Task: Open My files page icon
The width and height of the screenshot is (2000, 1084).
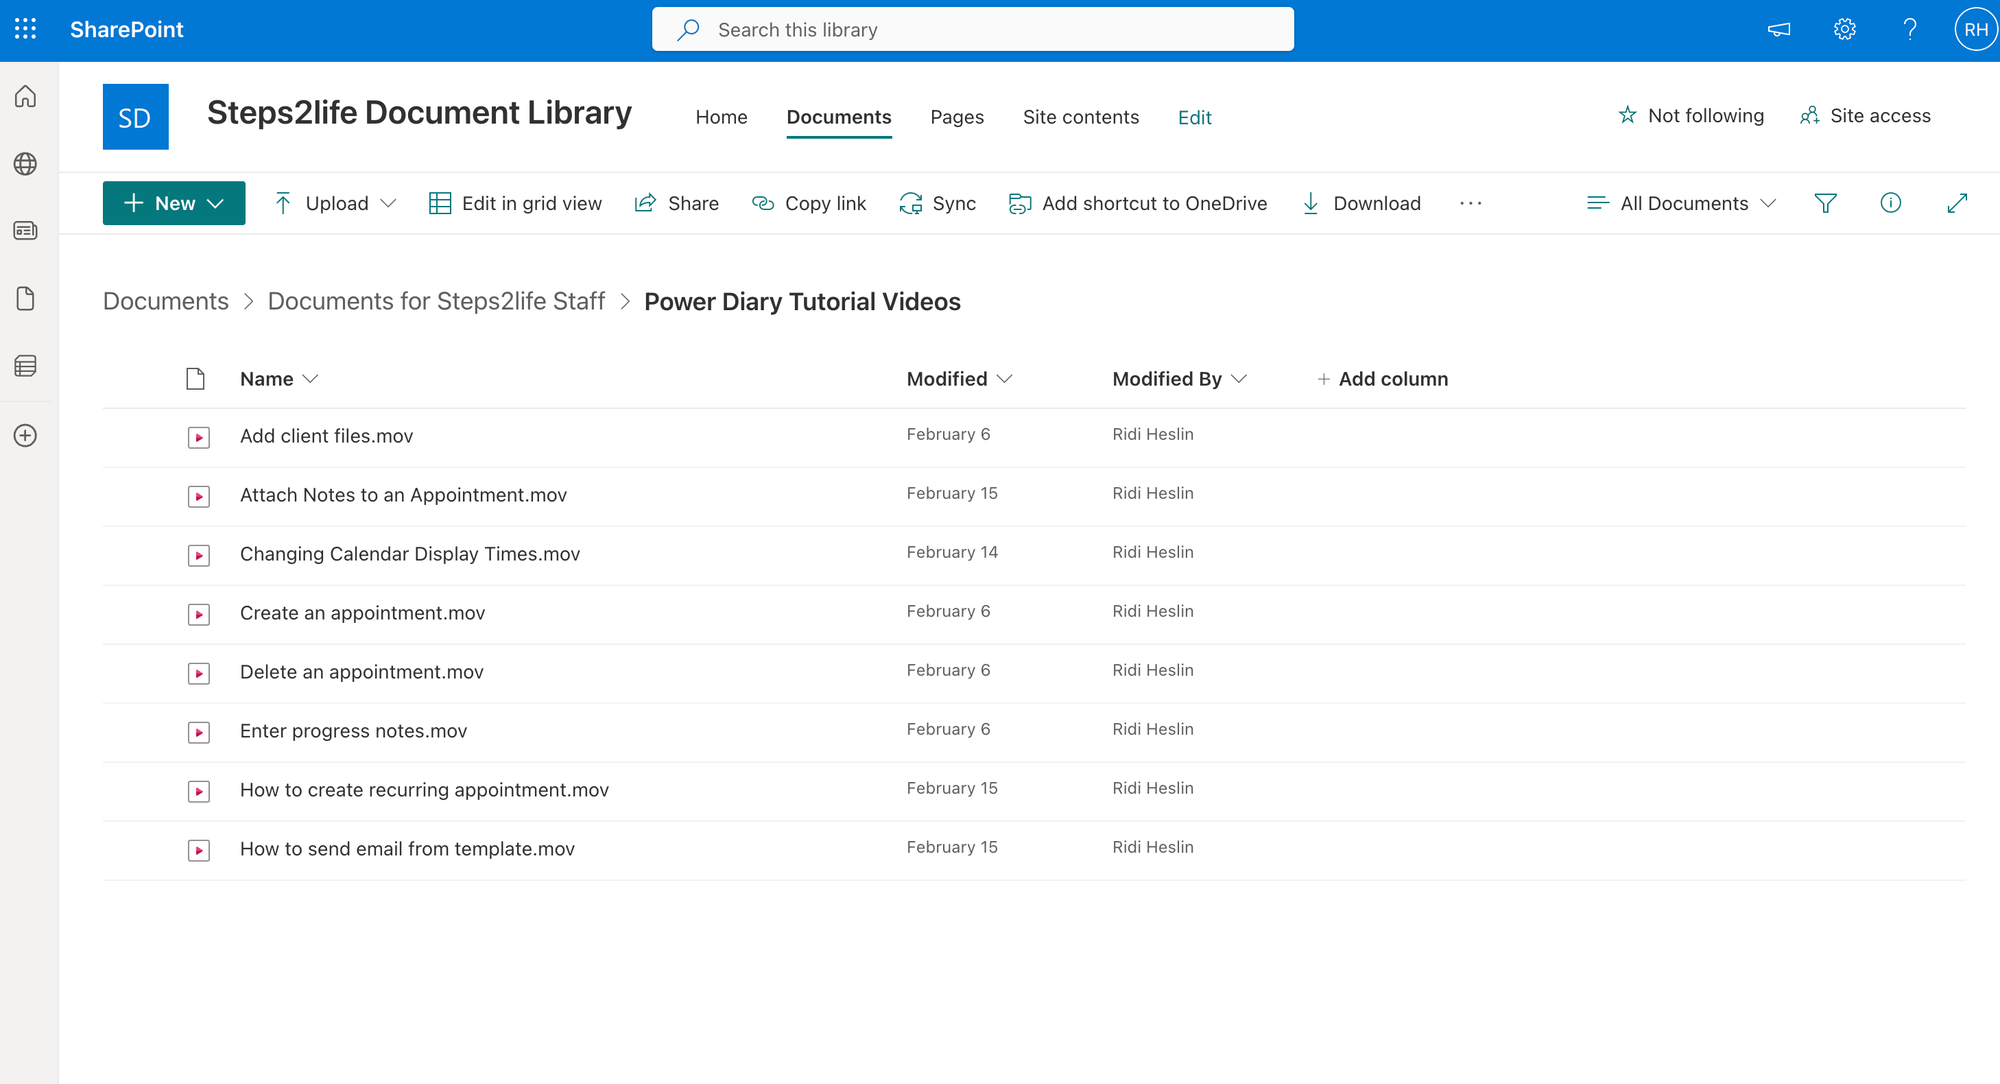Action: [x=26, y=298]
